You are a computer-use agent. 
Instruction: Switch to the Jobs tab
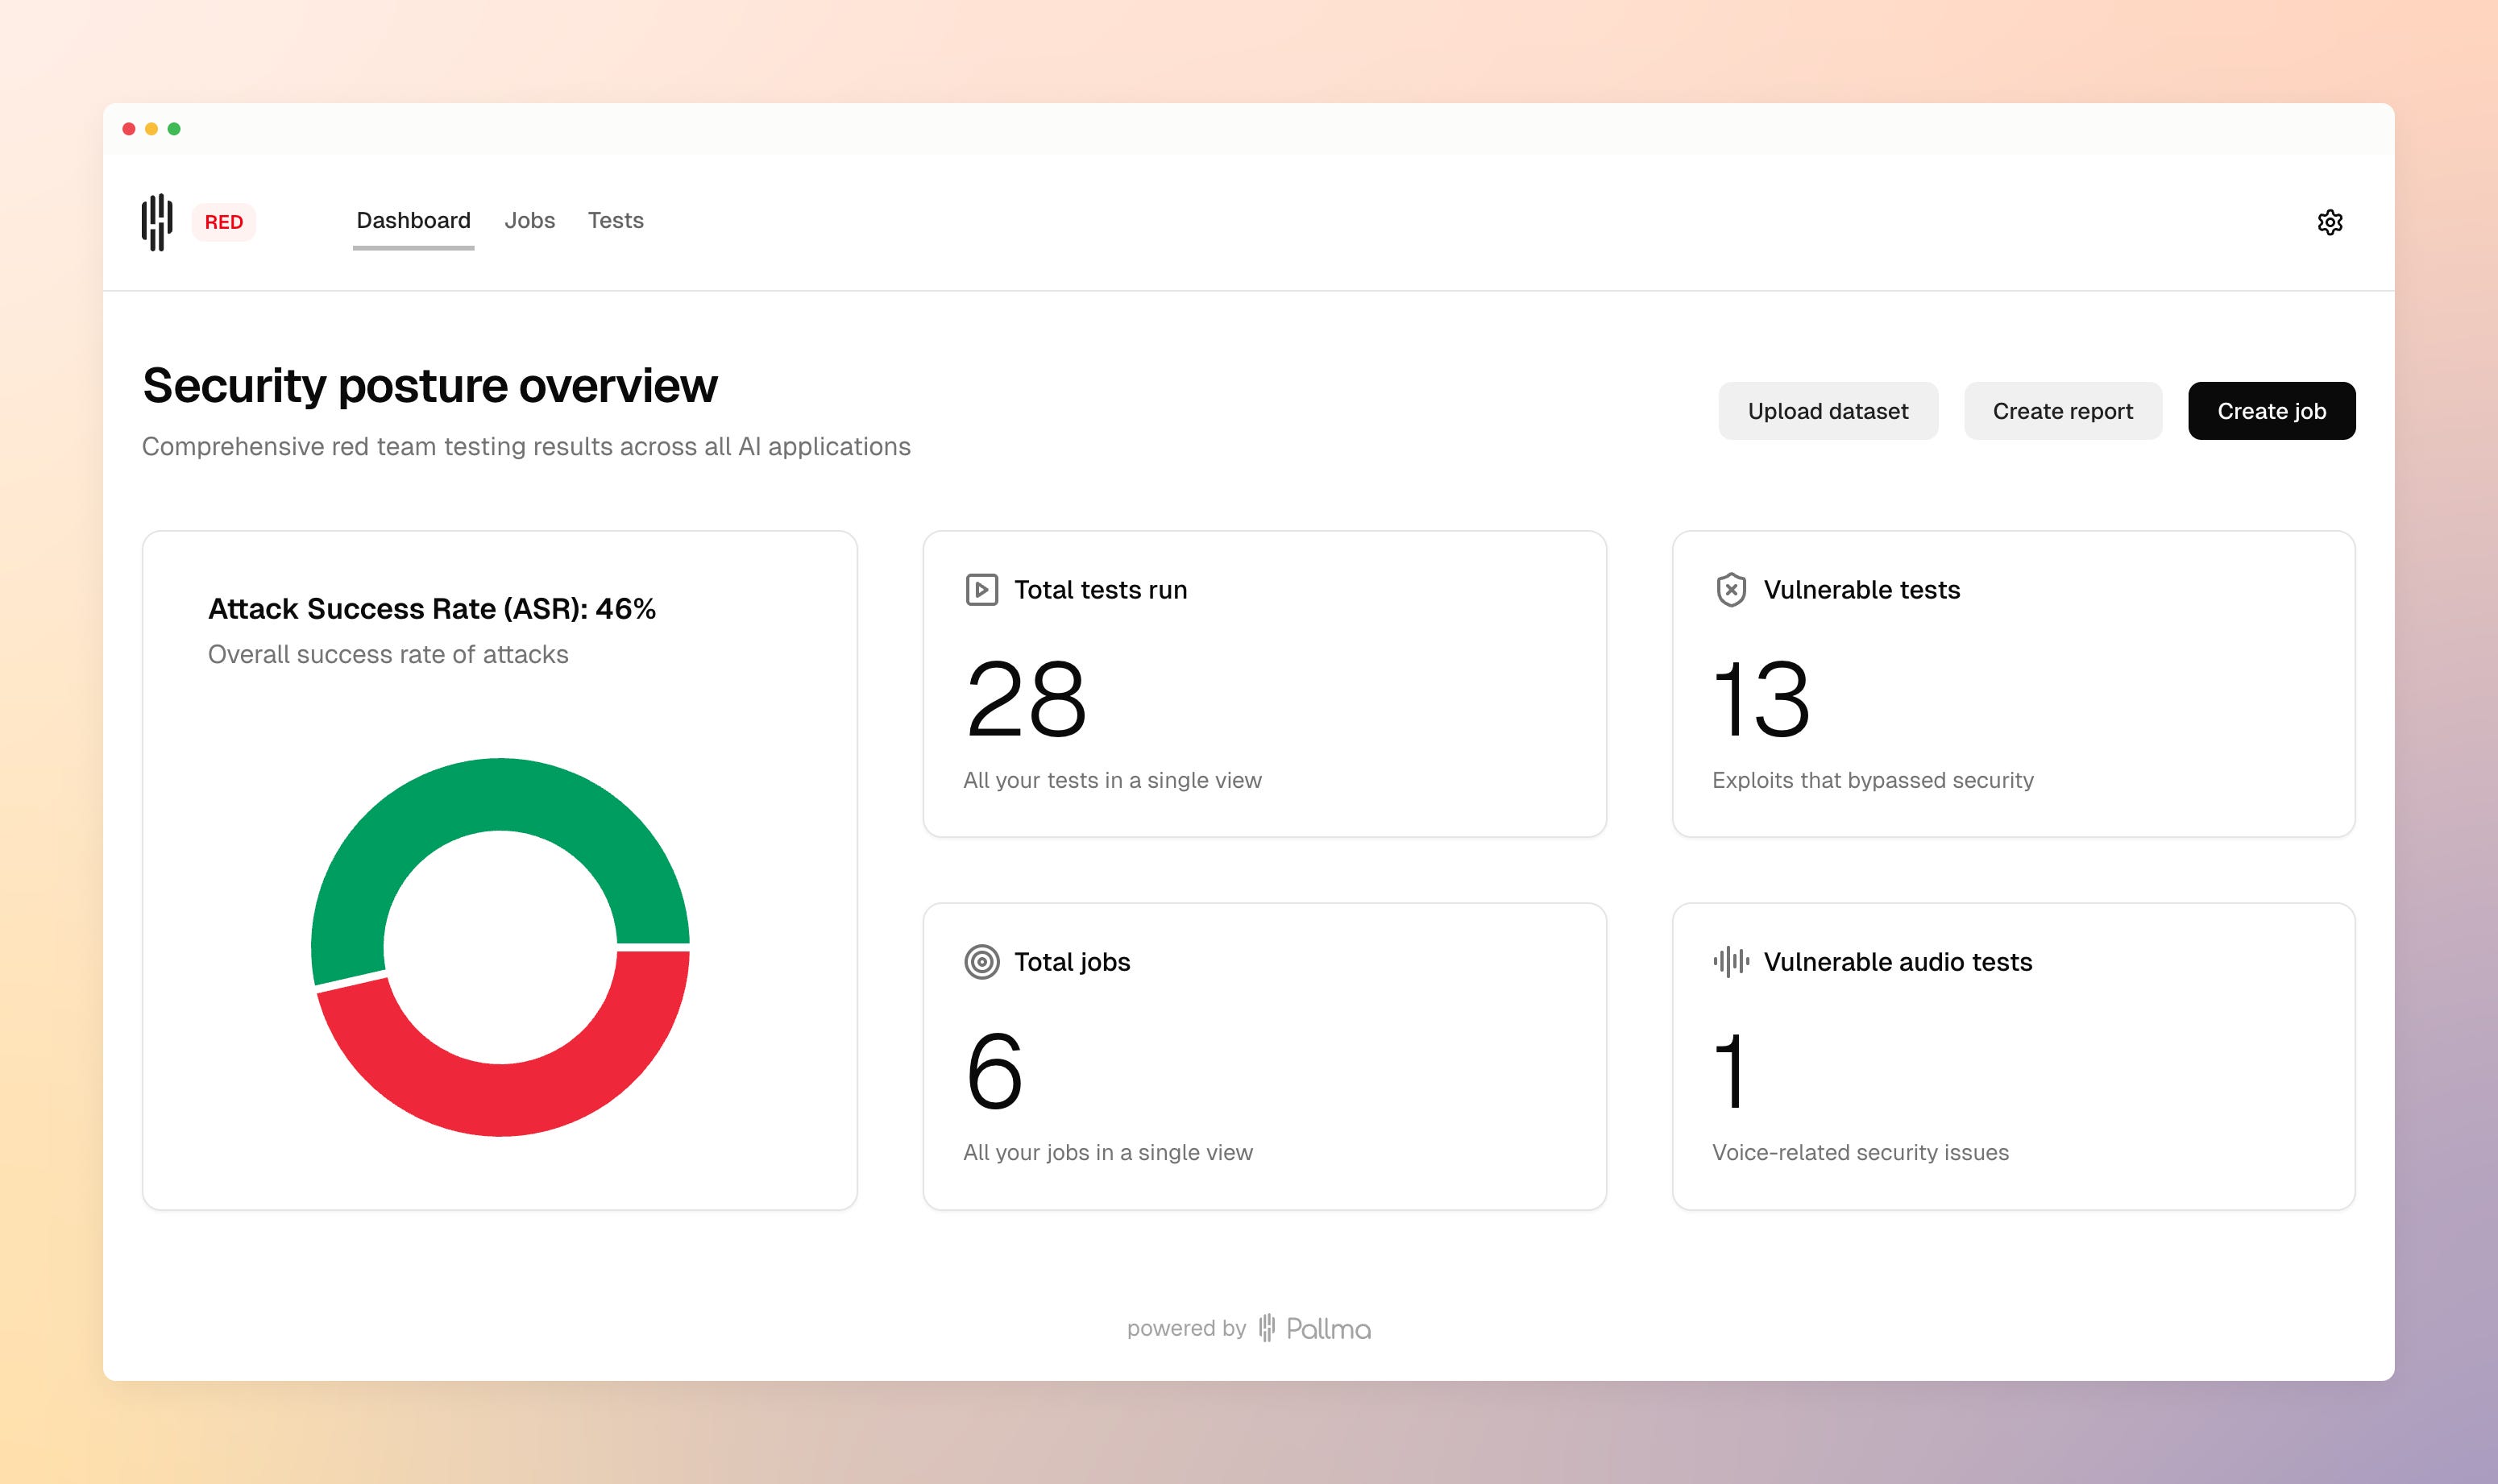[x=529, y=220]
